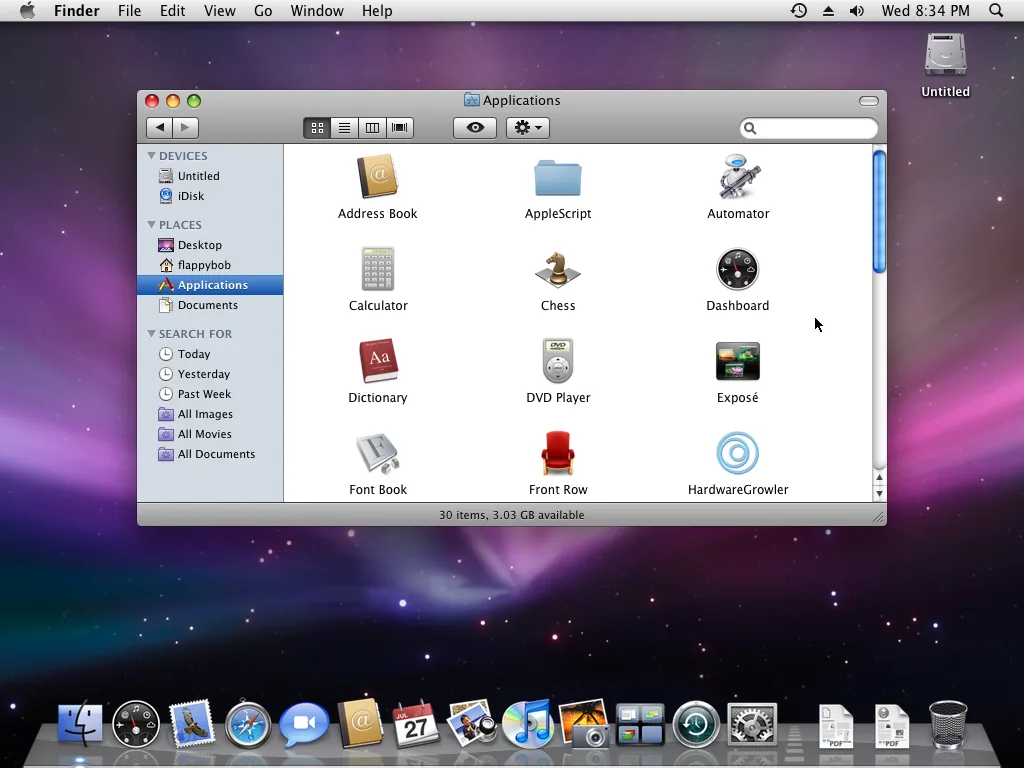Select the Dashboard app in Applications
Screen dimensions: 1024x768
pos(737,269)
